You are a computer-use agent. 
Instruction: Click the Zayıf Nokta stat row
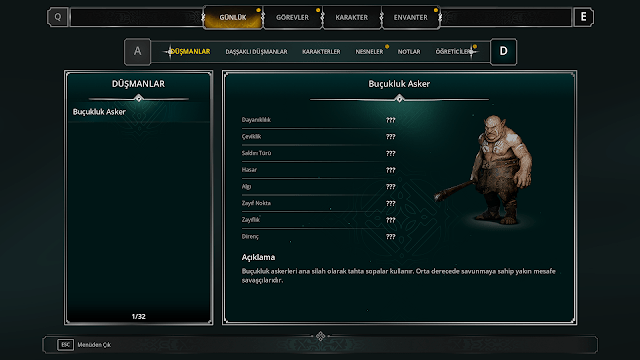318,203
